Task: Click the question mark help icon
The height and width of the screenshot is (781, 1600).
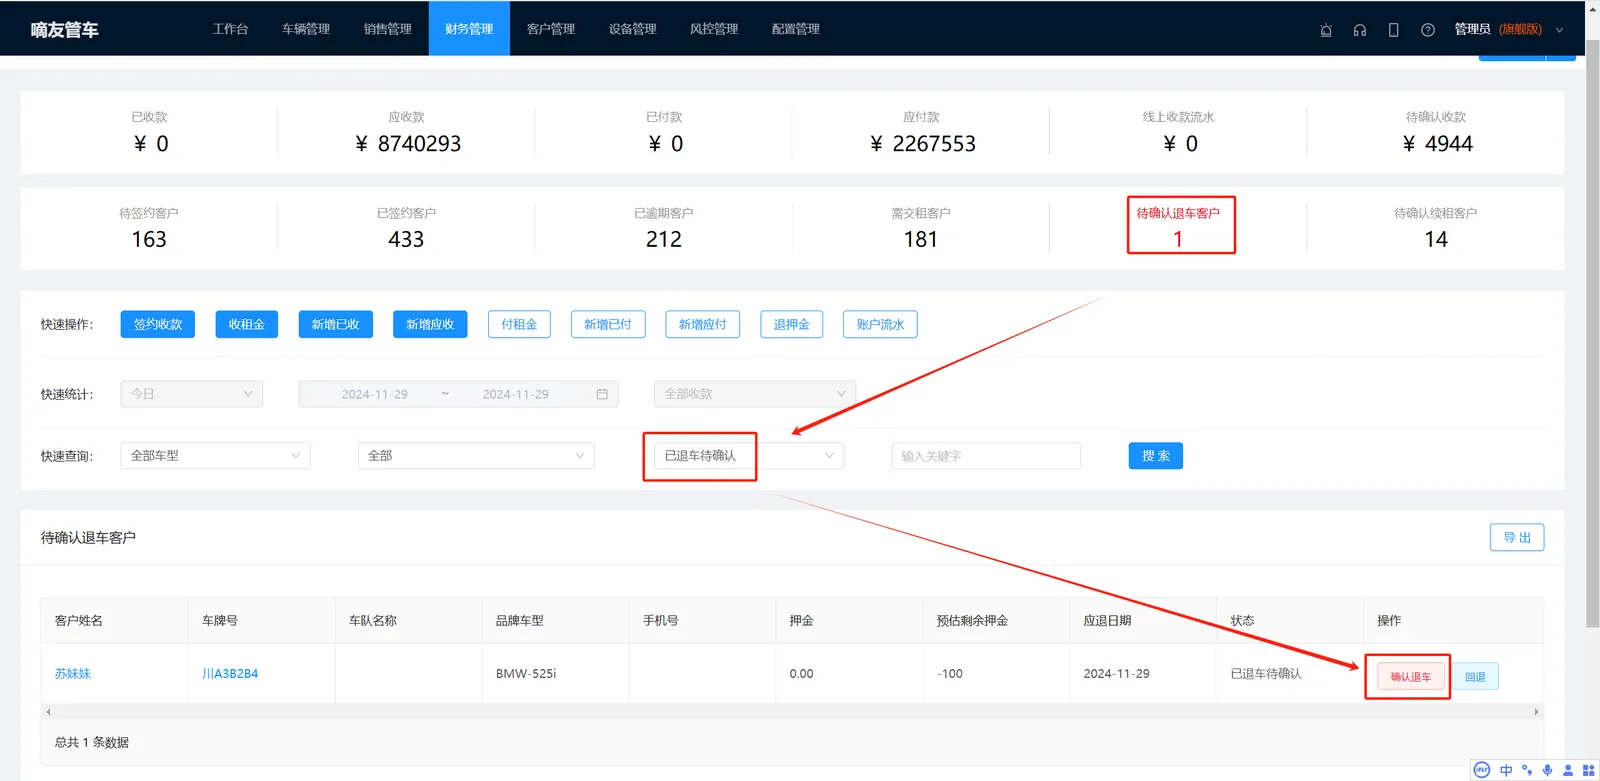Action: 1428,30
